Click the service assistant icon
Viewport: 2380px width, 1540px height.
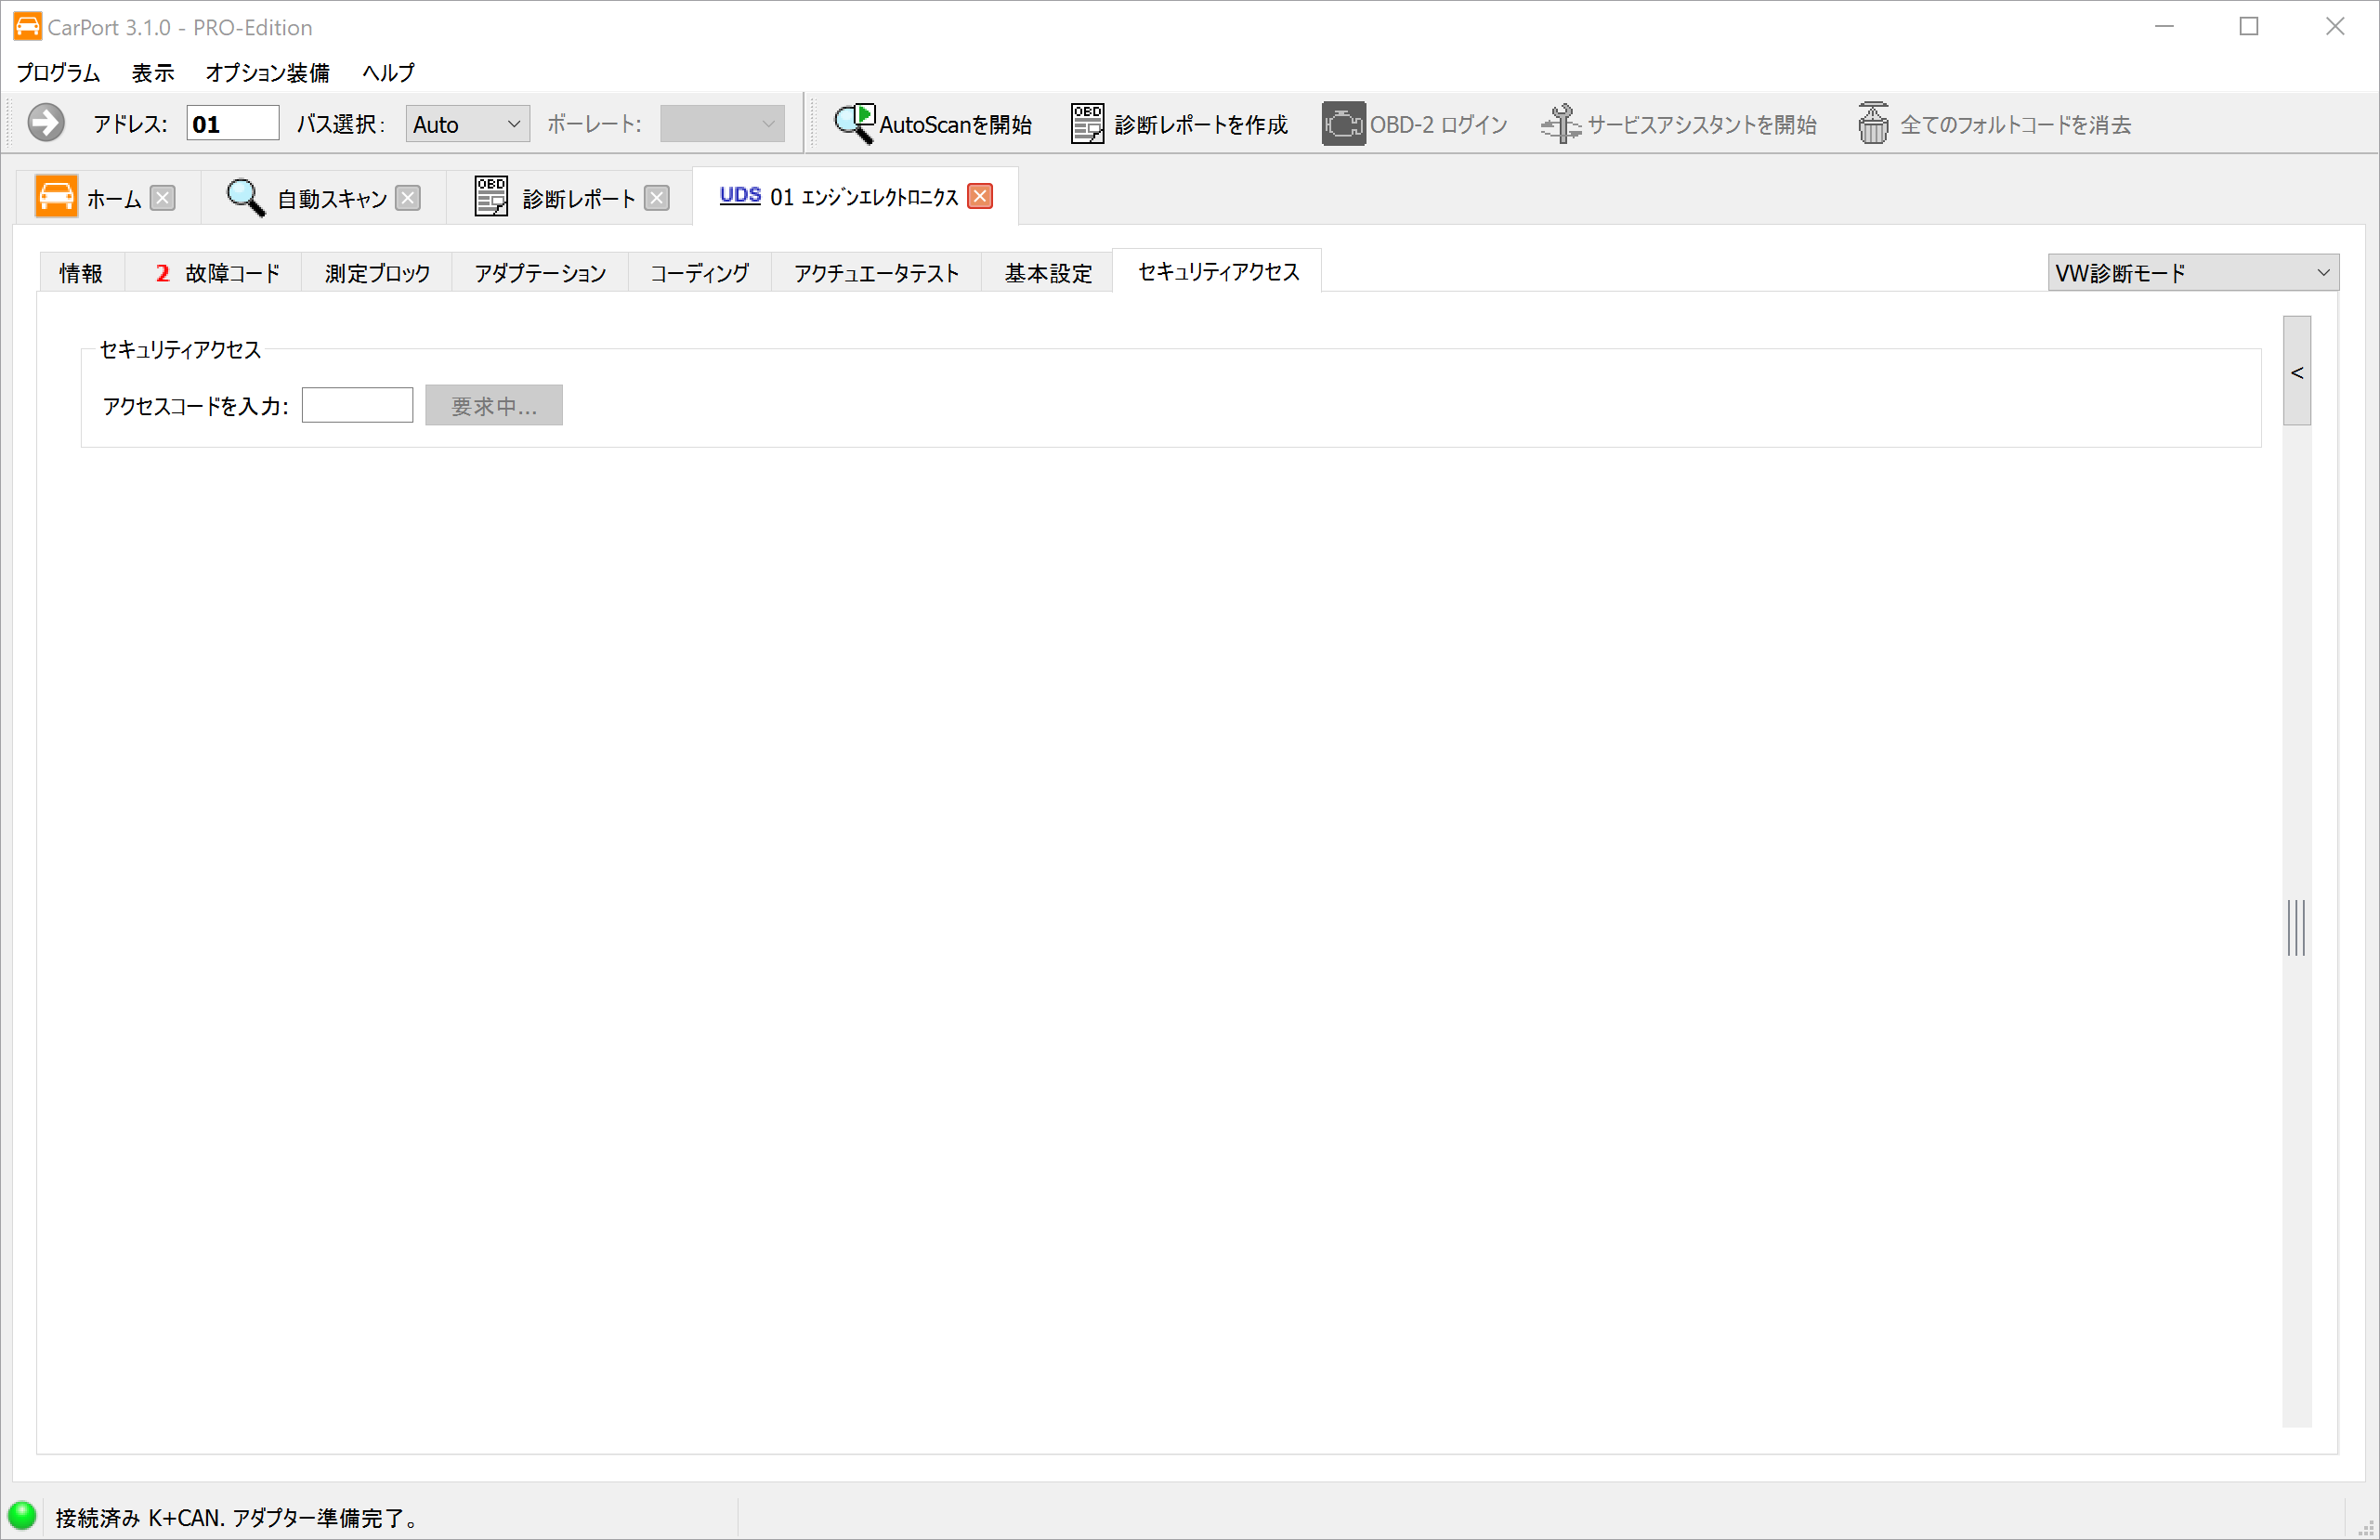tap(1560, 124)
